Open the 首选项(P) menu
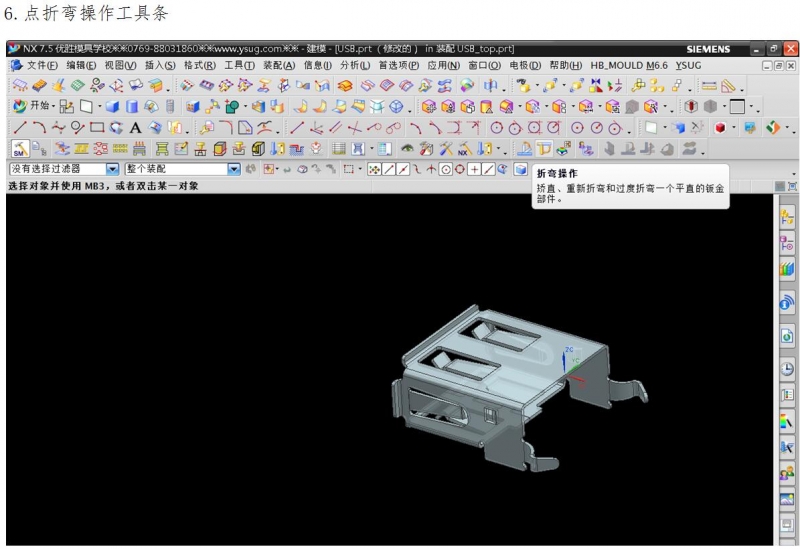800x549 pixels. pos(399,65)
